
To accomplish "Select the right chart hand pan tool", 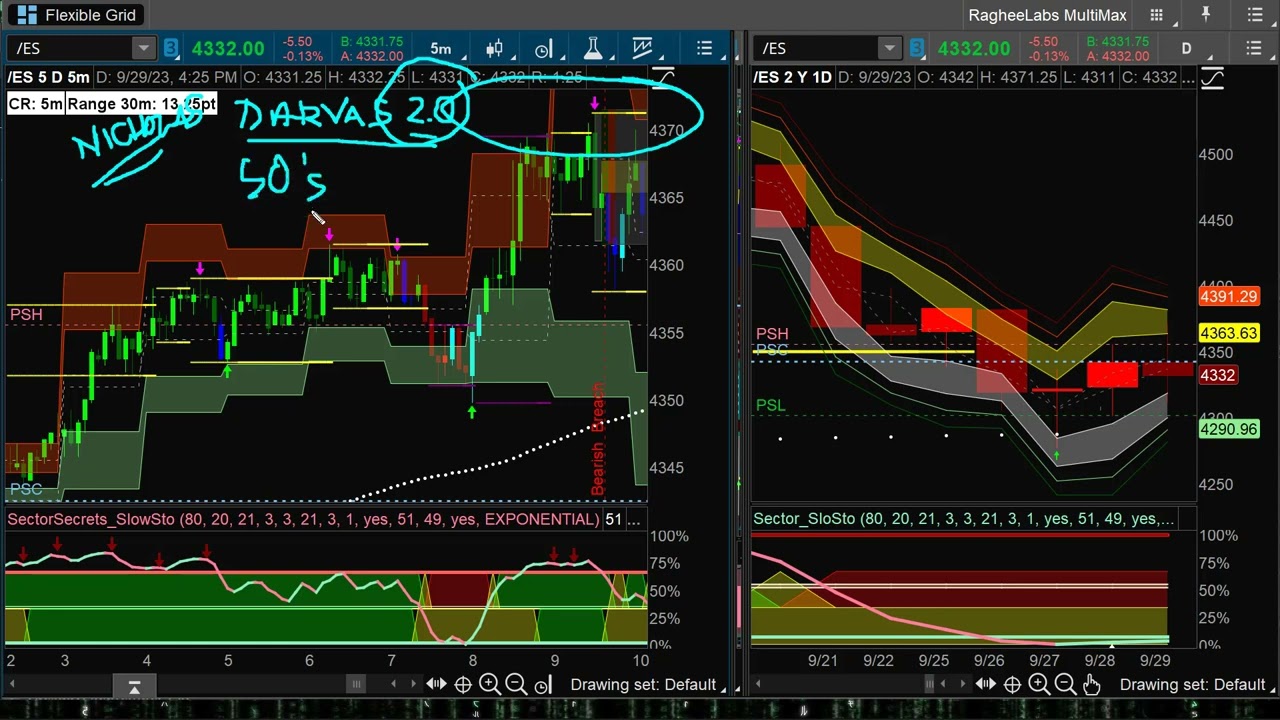I will [x=1091, y=685].
